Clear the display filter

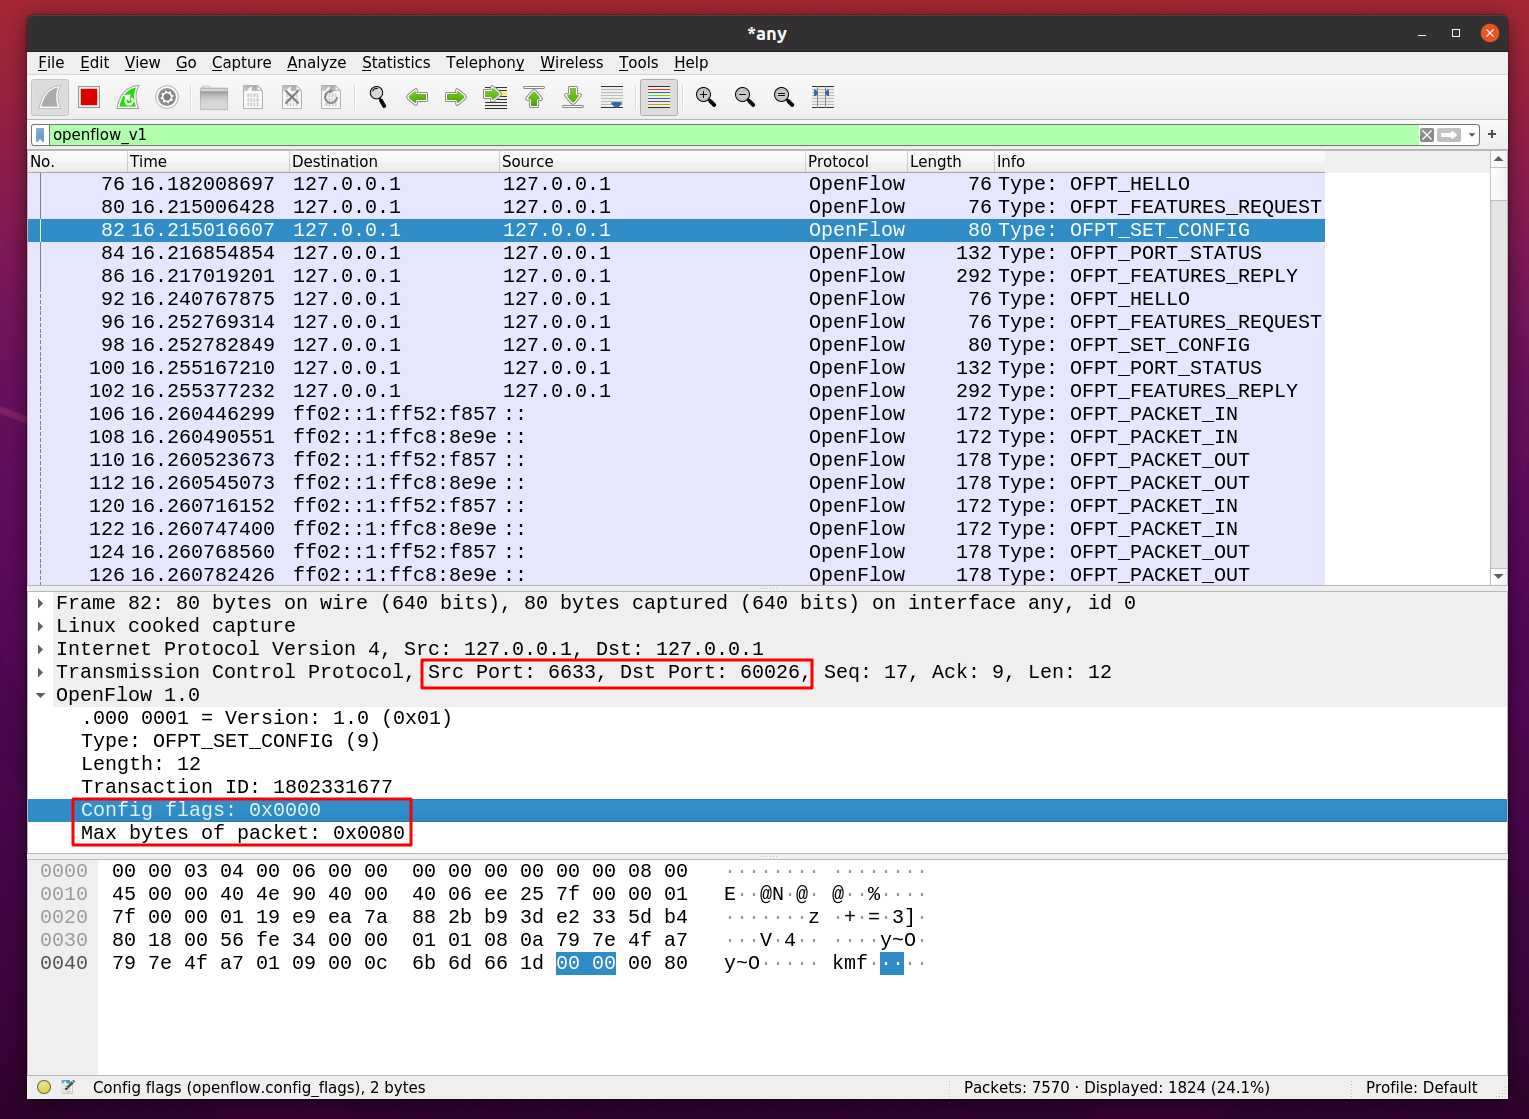tap(1427, 135)
